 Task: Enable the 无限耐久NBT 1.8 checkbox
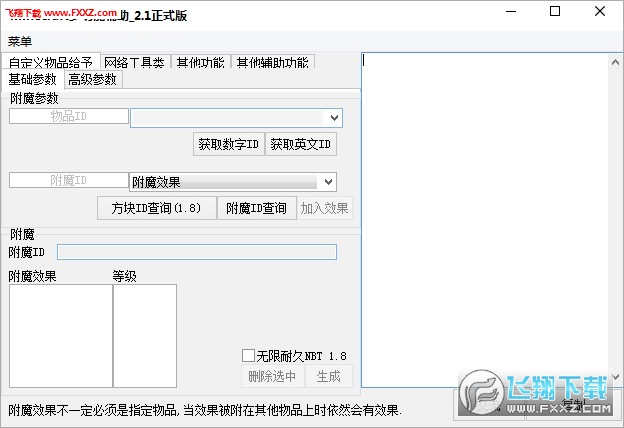(248, 356)
